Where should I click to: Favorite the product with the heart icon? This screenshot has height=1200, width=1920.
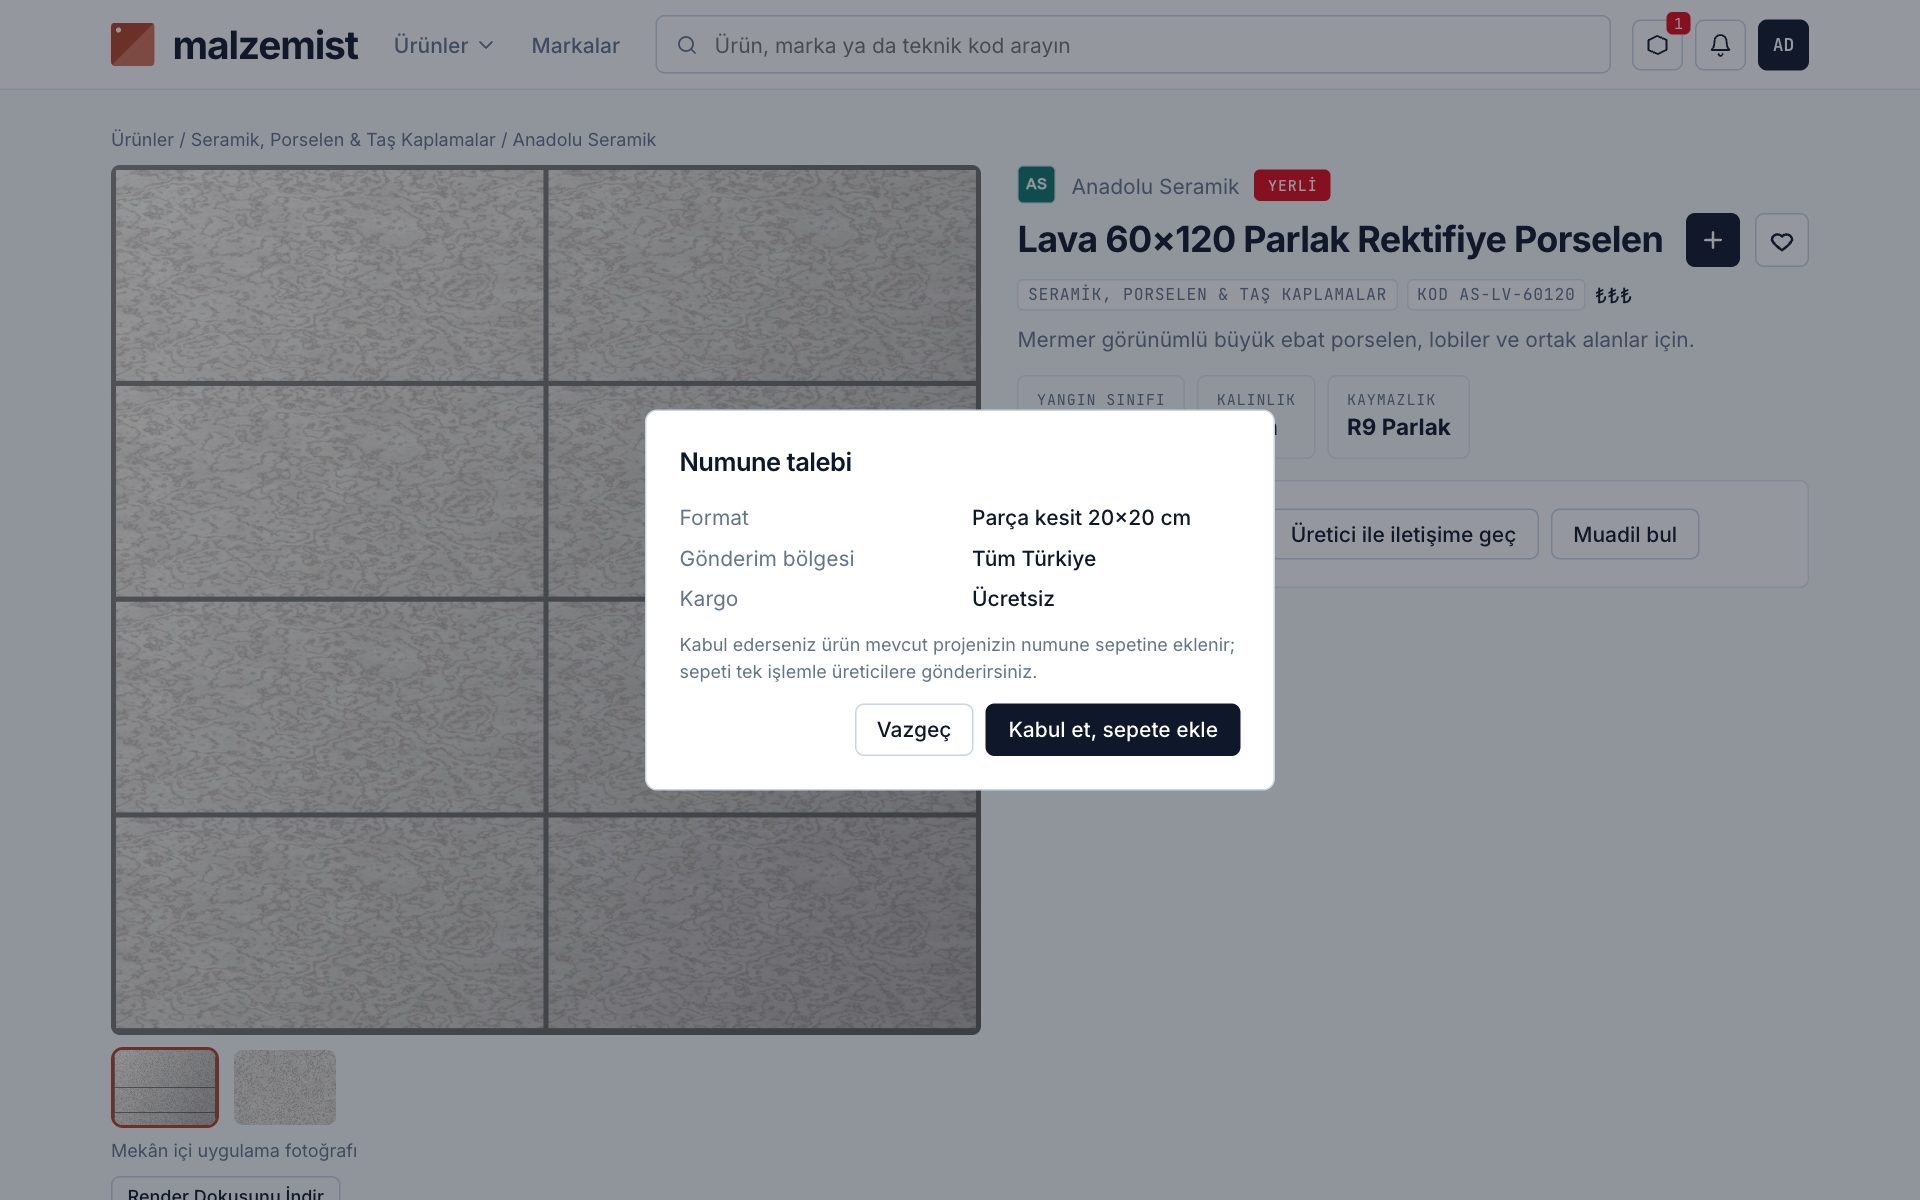pos(1781,240)
